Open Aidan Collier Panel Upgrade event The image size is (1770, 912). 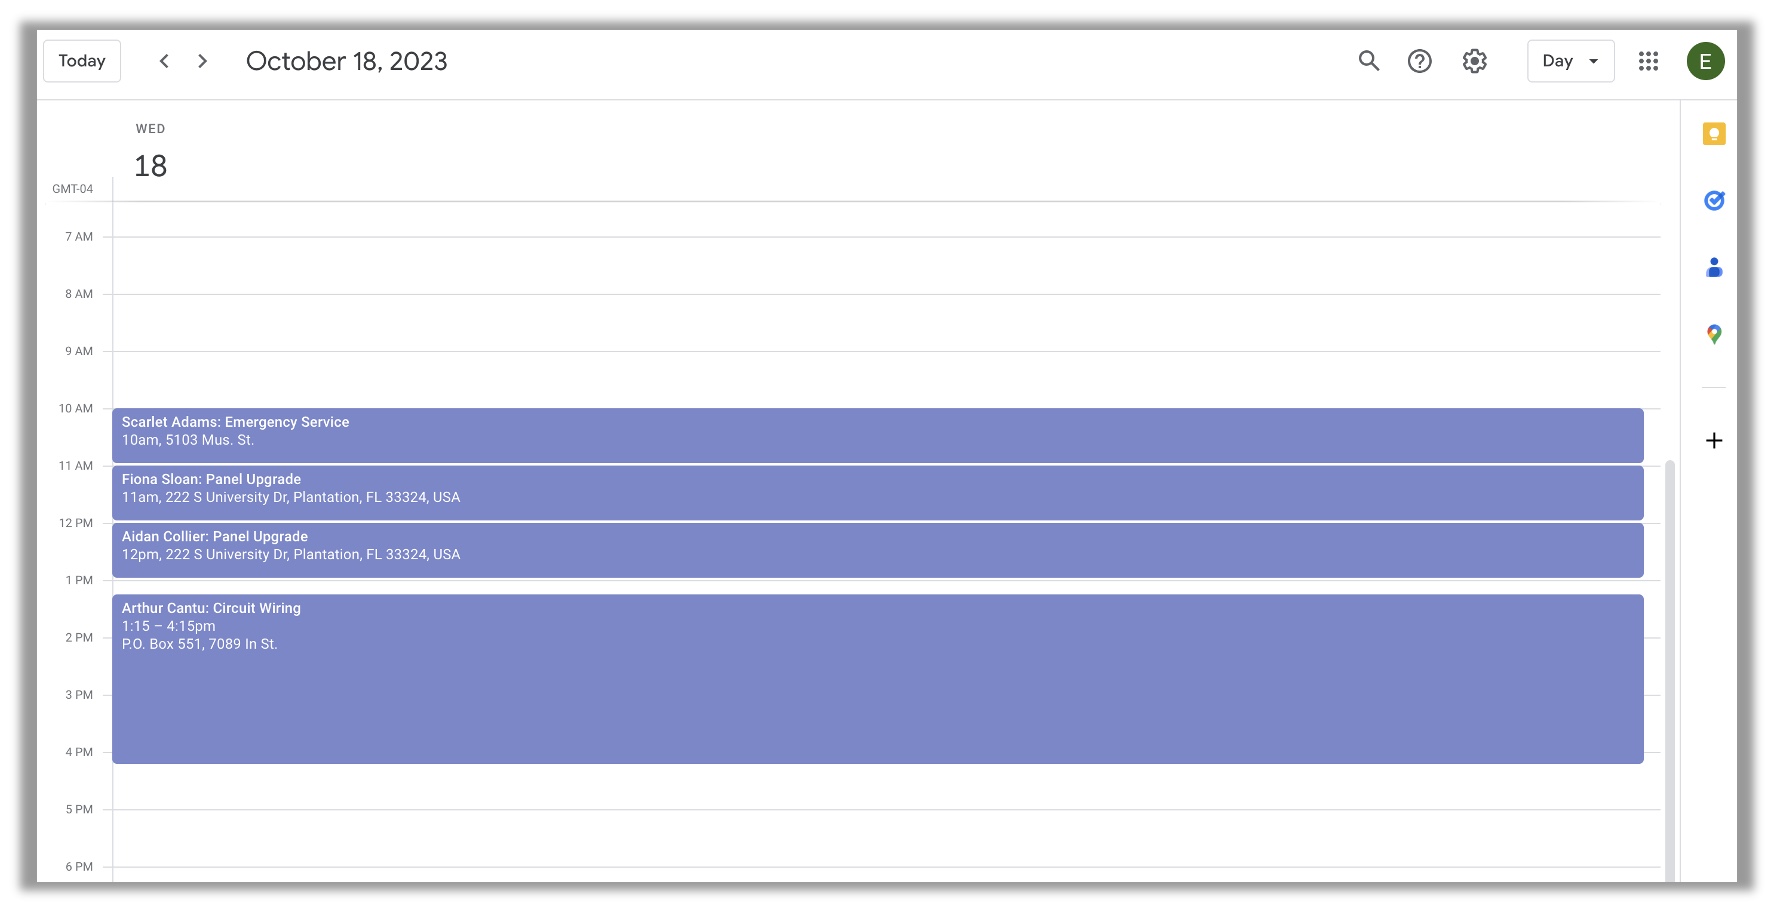tap(877, 550)
